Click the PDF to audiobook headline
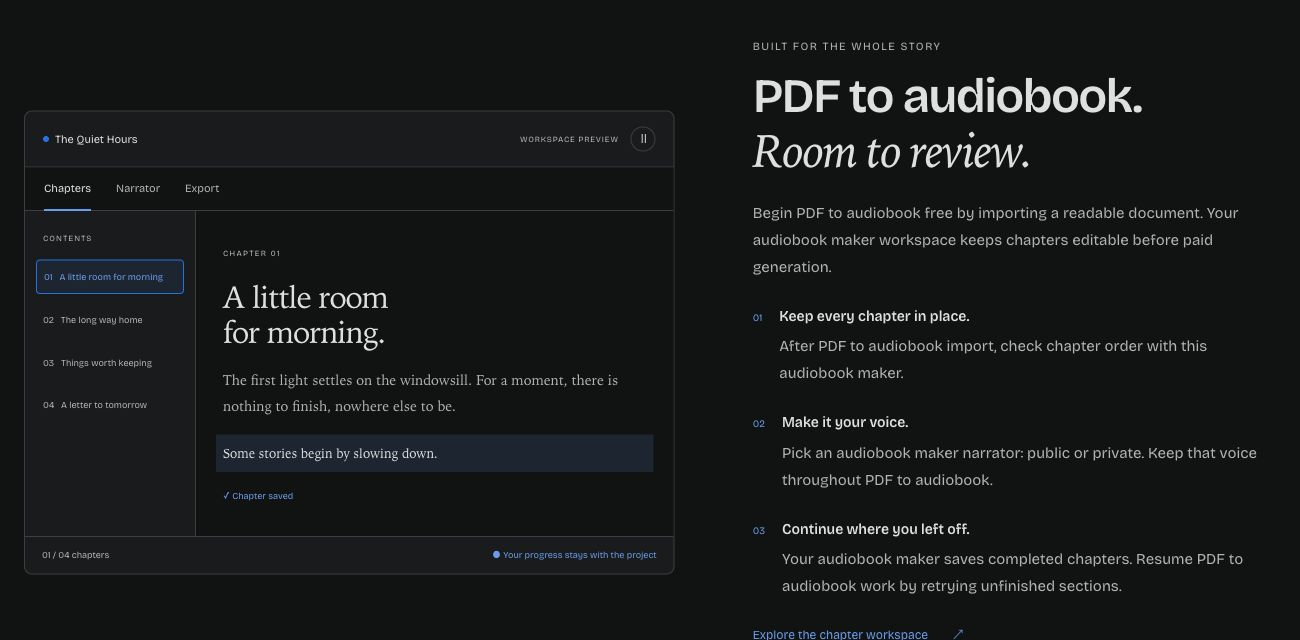Image resolution: width=1300 pixels, height=640 pixels. [x=947, y=96]
